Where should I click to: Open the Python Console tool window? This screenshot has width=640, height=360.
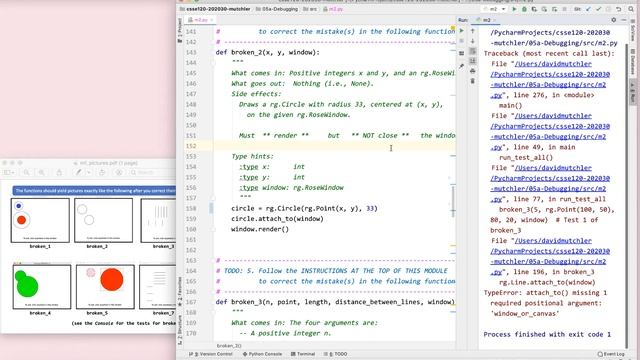tap(262, 354)
